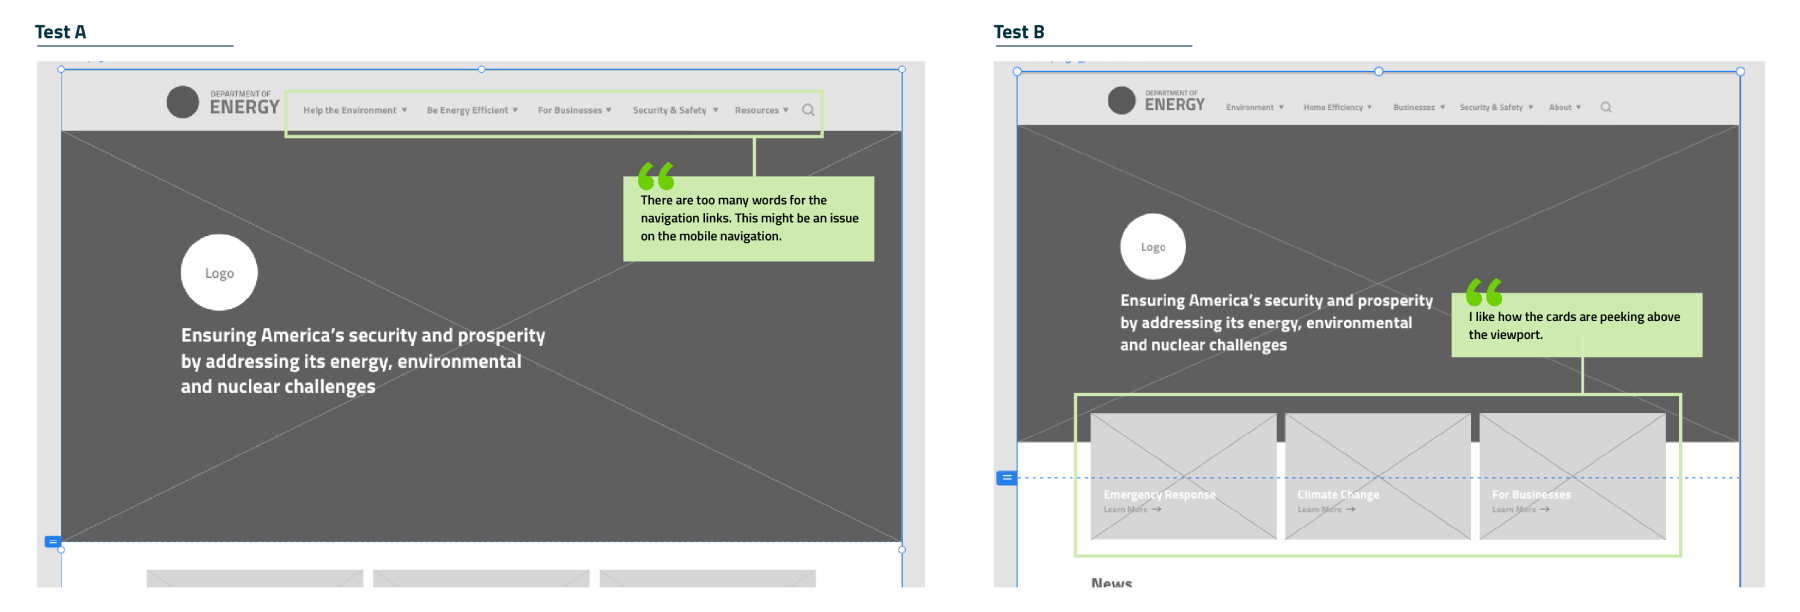Image resolution: width=1800 pixels, height=612 pixels.
Task: Click top-middle artboard handle of Test A
Action: 482,69
